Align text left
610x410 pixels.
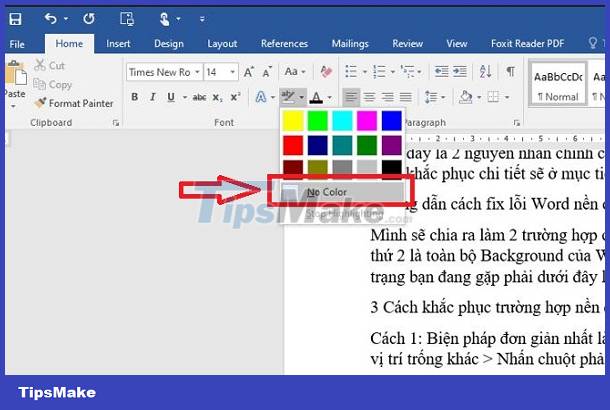(351, 97)
